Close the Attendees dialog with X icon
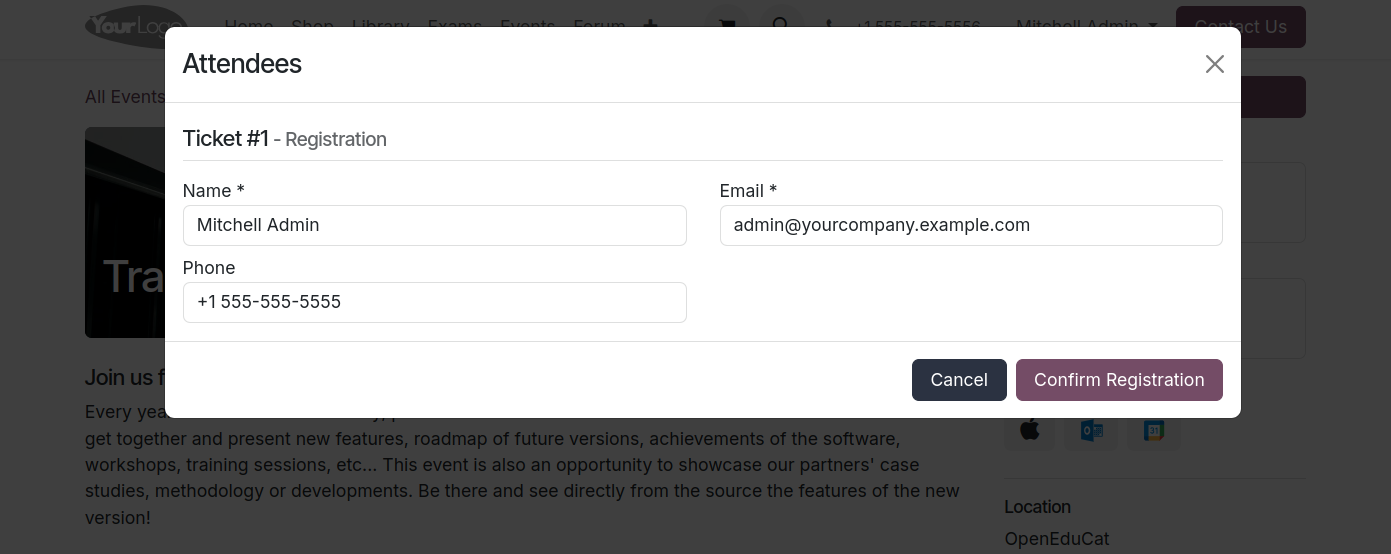 (1214, 64)
